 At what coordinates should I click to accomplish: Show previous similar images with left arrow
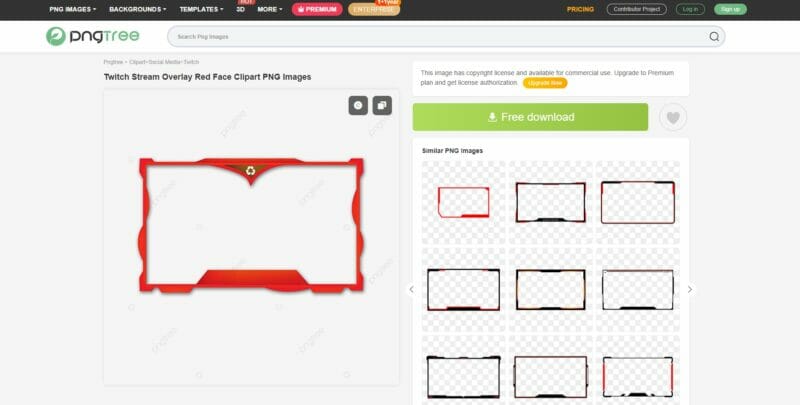(x=411, y=289)
